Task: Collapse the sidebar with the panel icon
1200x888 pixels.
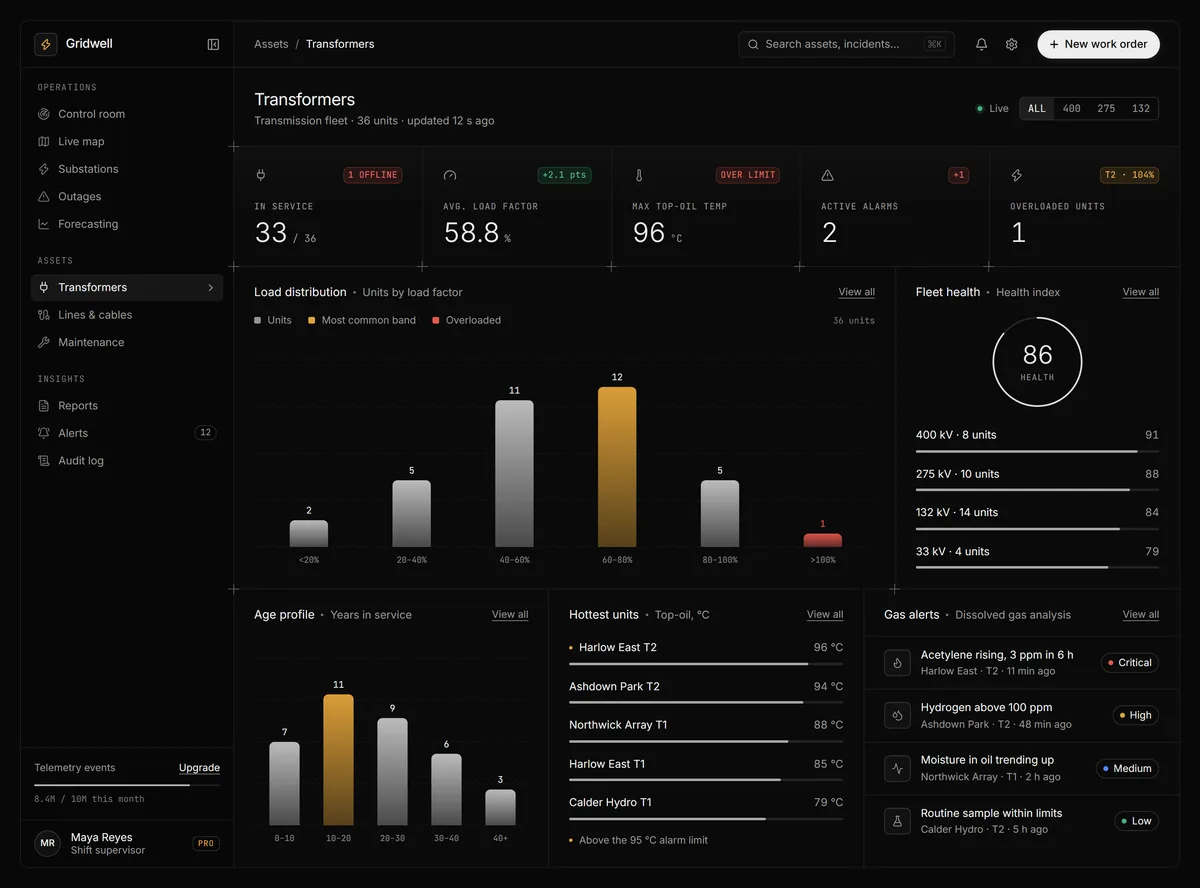Action: pyautogui.click(x=213, y=44)
